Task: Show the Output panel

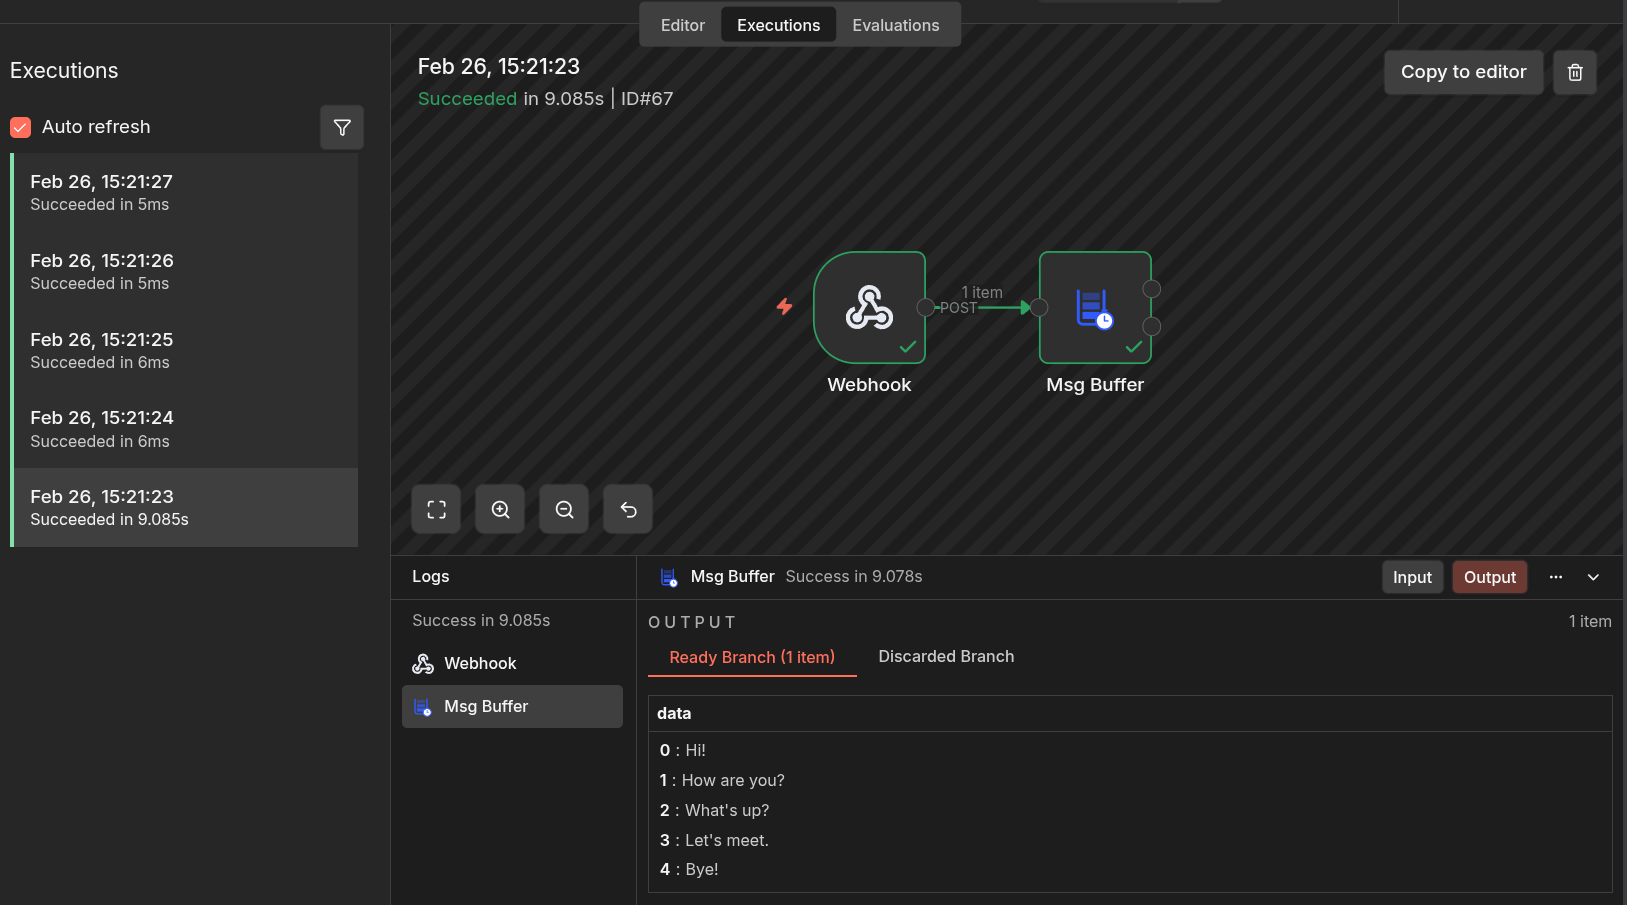Action: (x=1490, y=577)
